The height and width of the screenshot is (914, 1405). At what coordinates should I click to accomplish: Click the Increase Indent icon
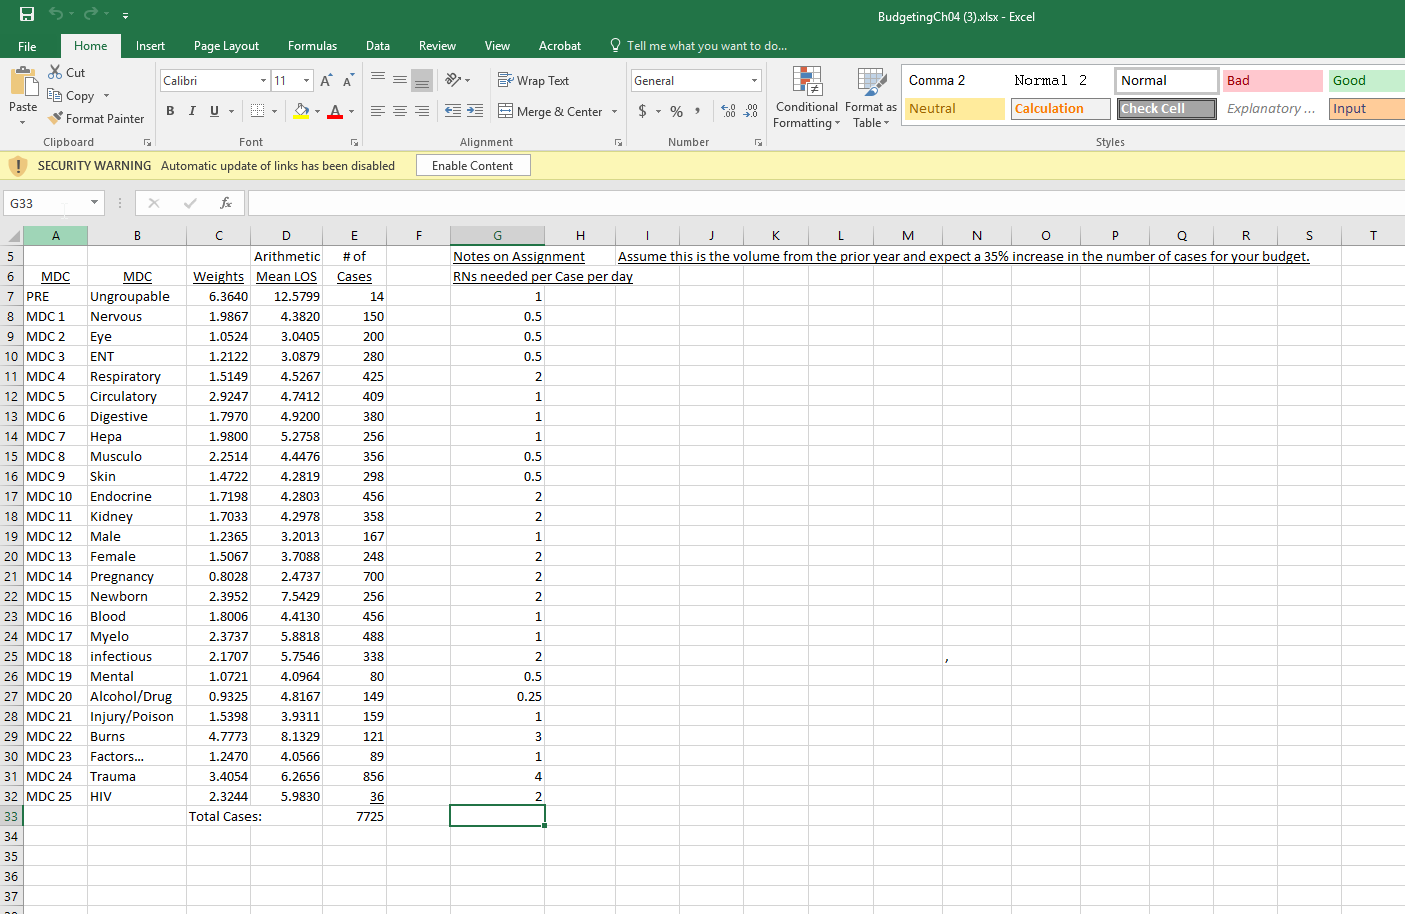[475, 111]
